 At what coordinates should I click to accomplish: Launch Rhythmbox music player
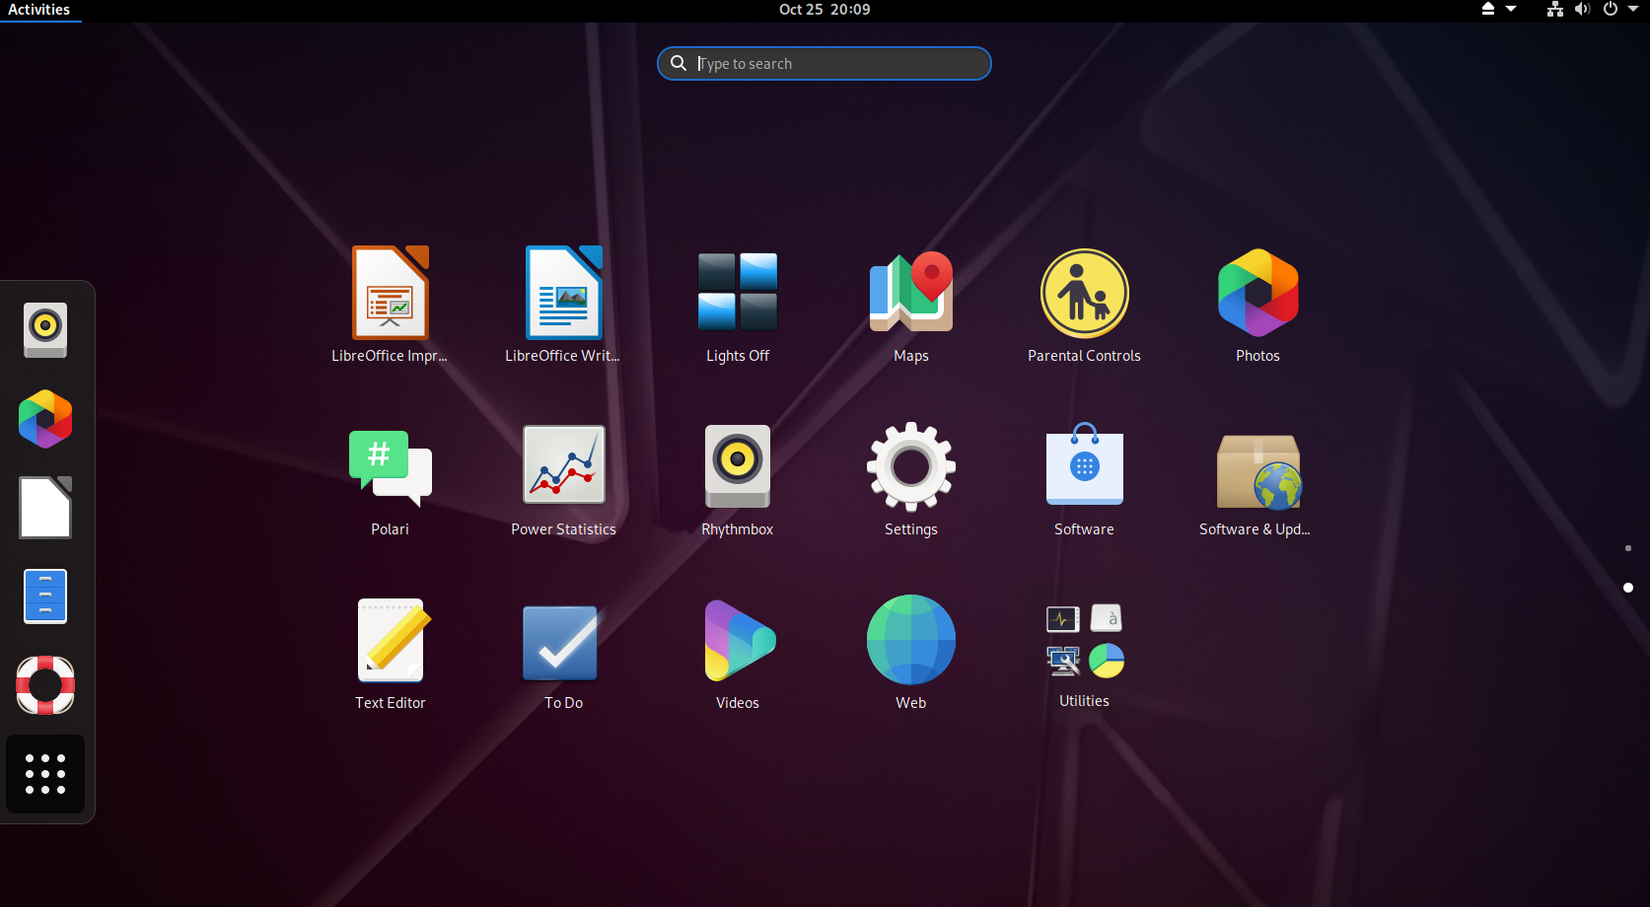tap(737, 466)
